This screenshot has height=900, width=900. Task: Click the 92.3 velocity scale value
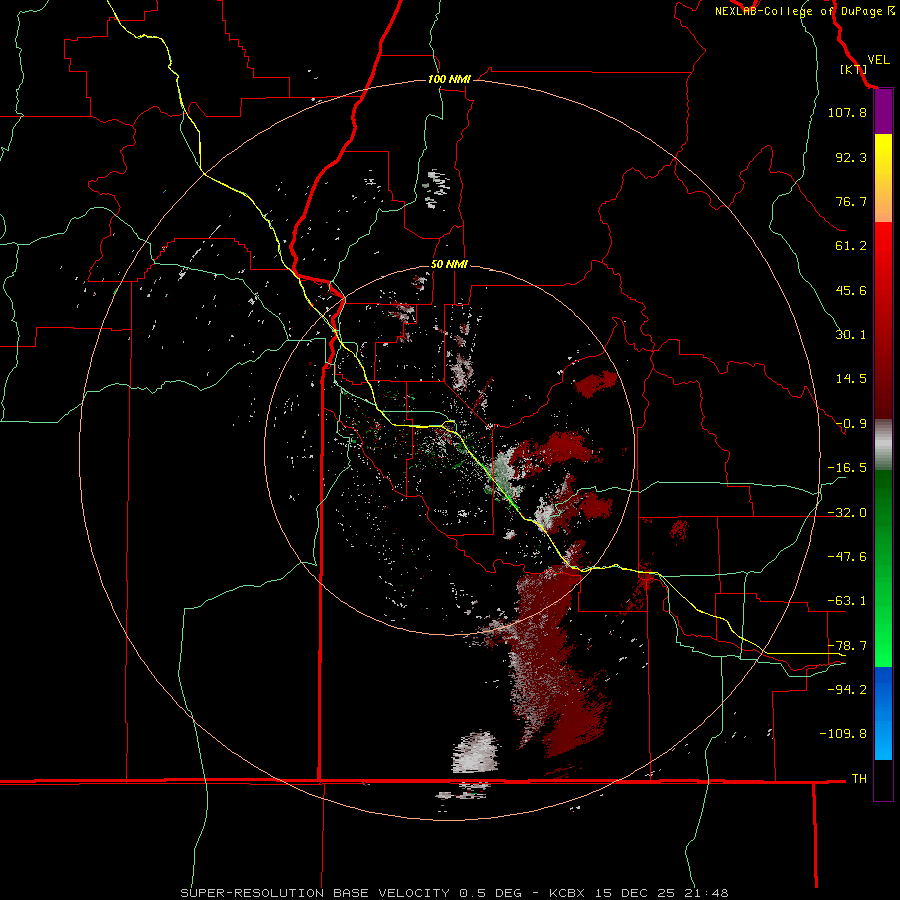tap(851, 157)
